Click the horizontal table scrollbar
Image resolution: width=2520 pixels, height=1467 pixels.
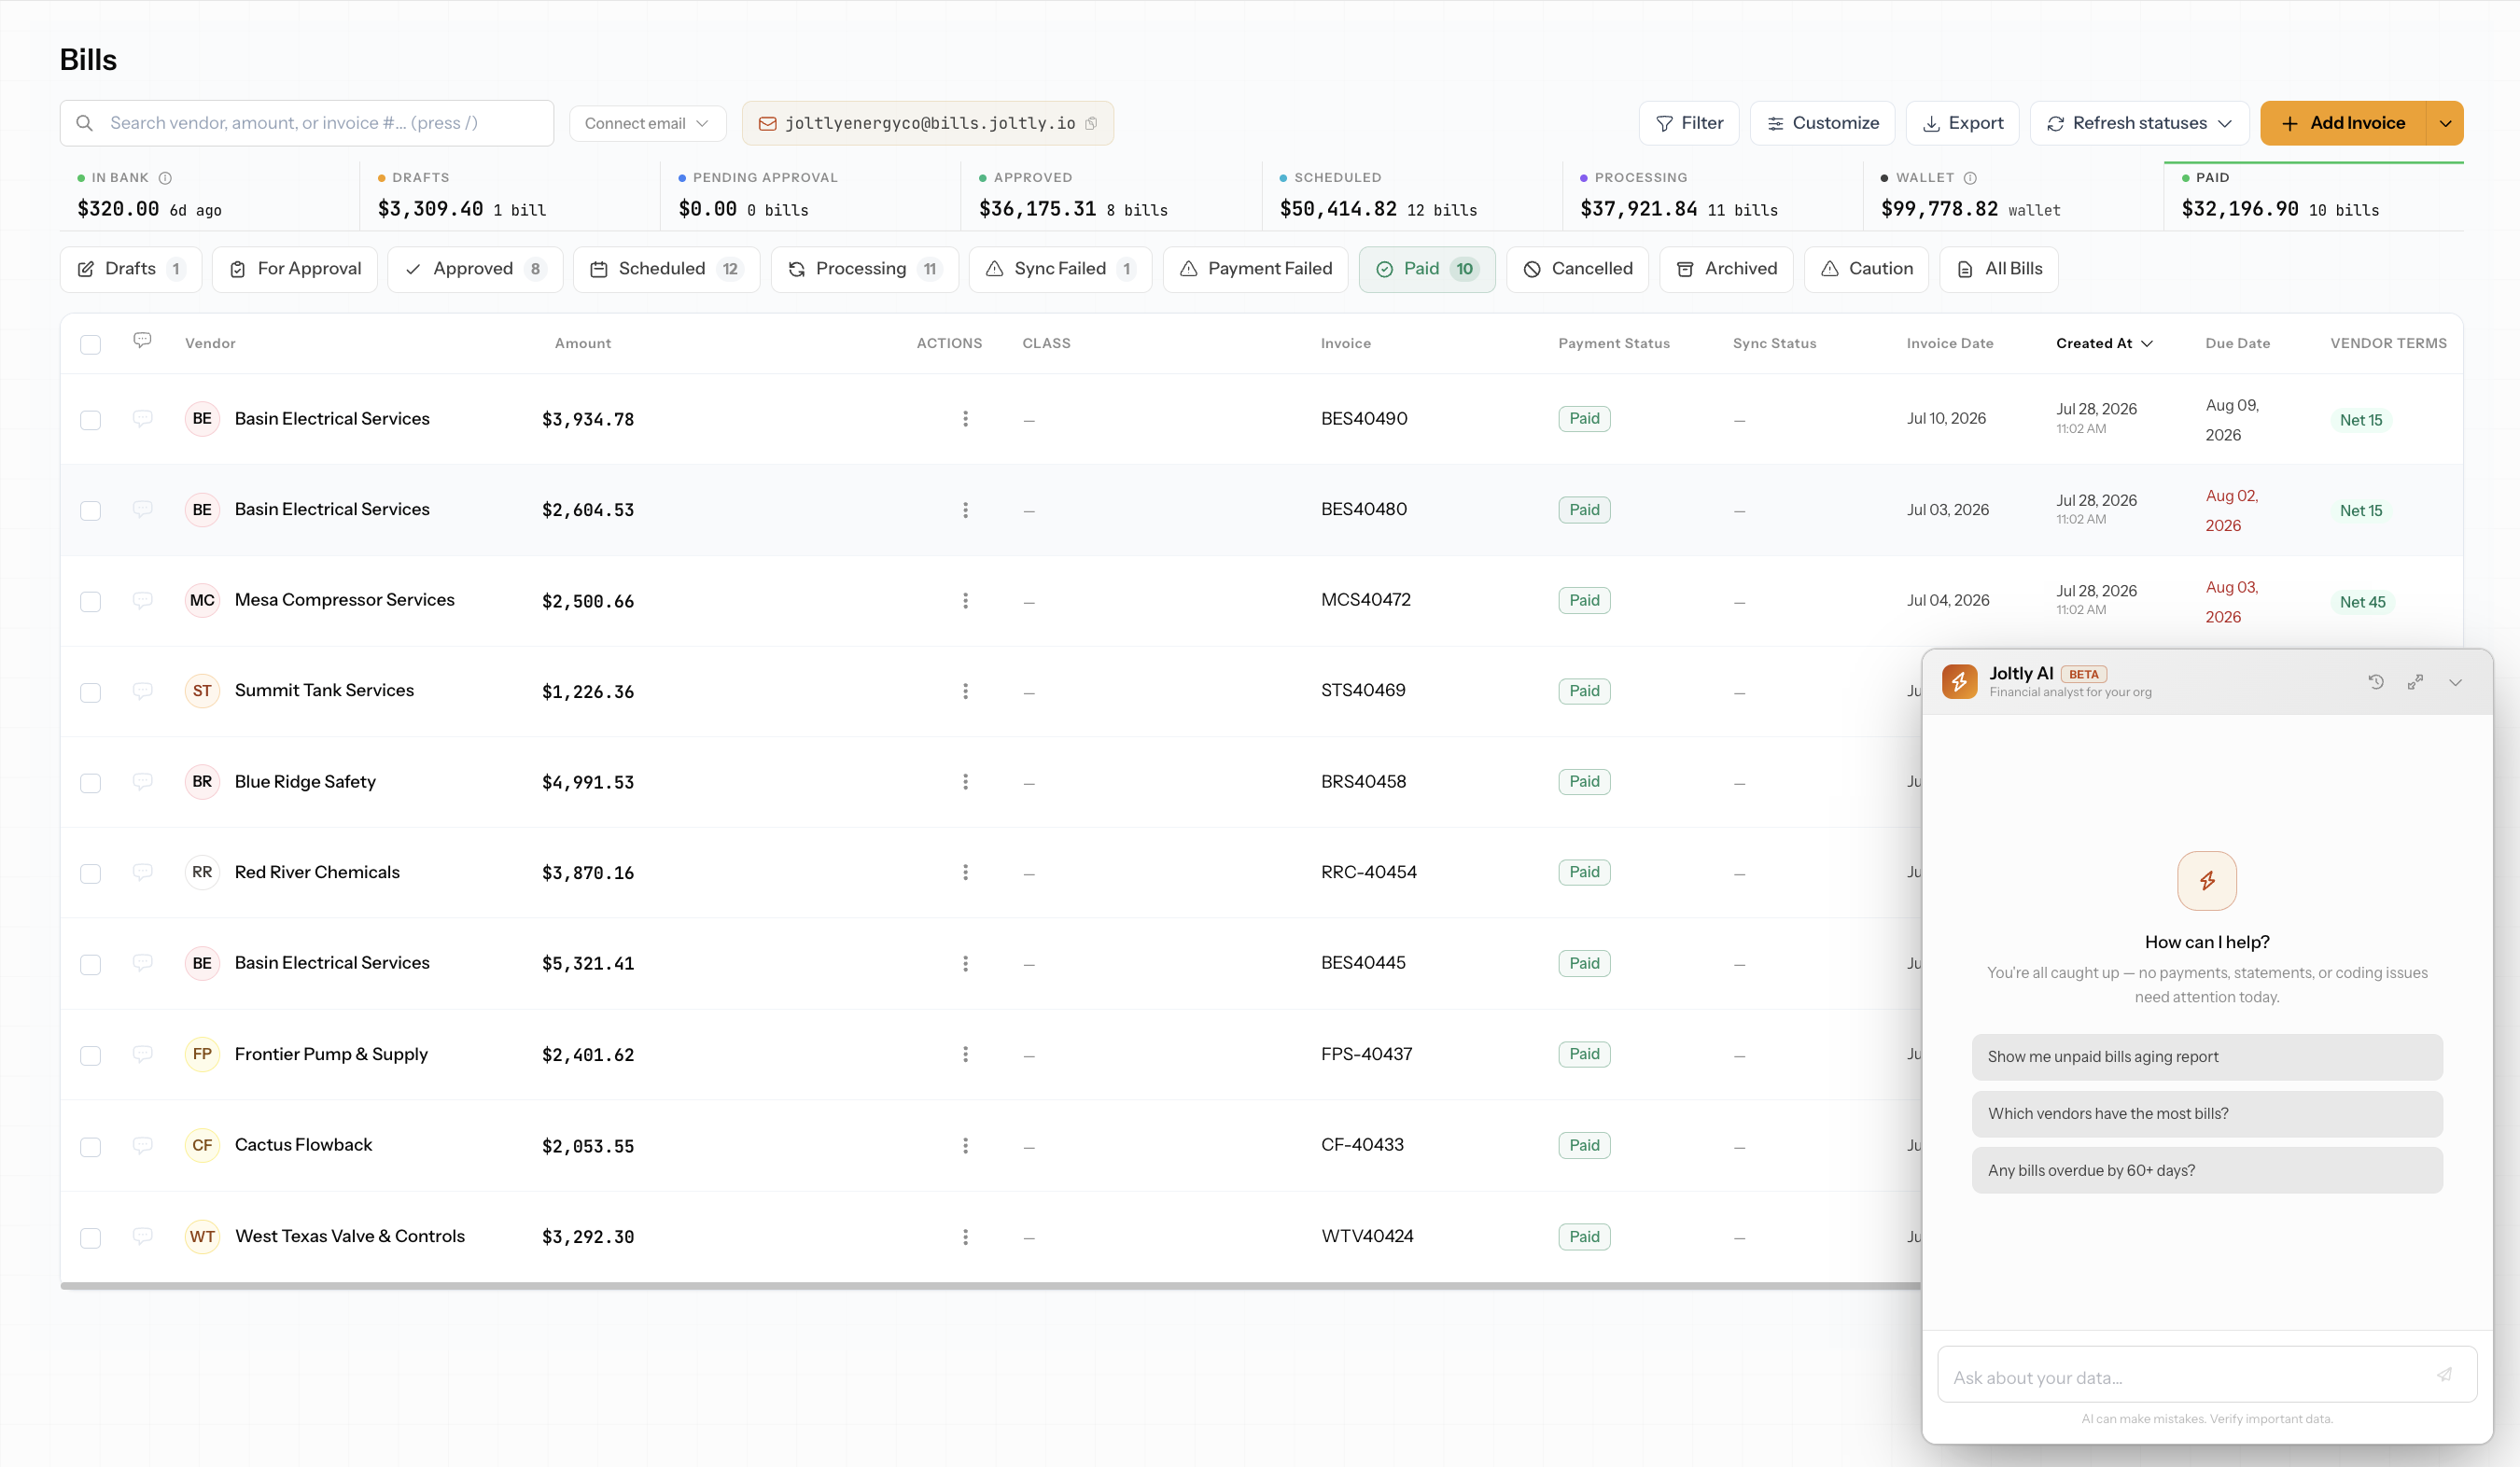click(x=990, y=1286)
